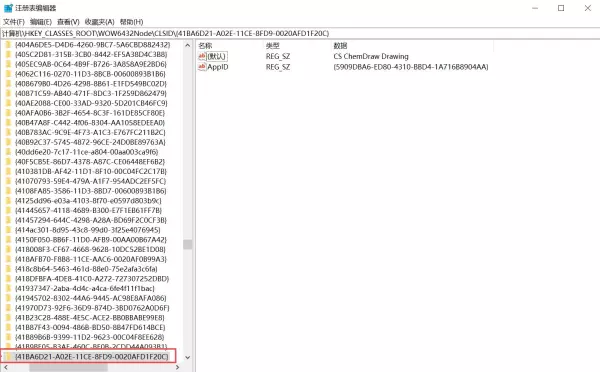
Task: Click the tree scroll-right arrow
Action: [x=177, y=367]
